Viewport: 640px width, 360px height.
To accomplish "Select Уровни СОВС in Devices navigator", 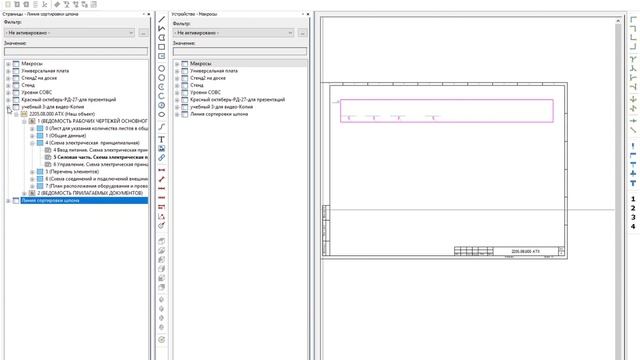I will click(x=205, y=92).
